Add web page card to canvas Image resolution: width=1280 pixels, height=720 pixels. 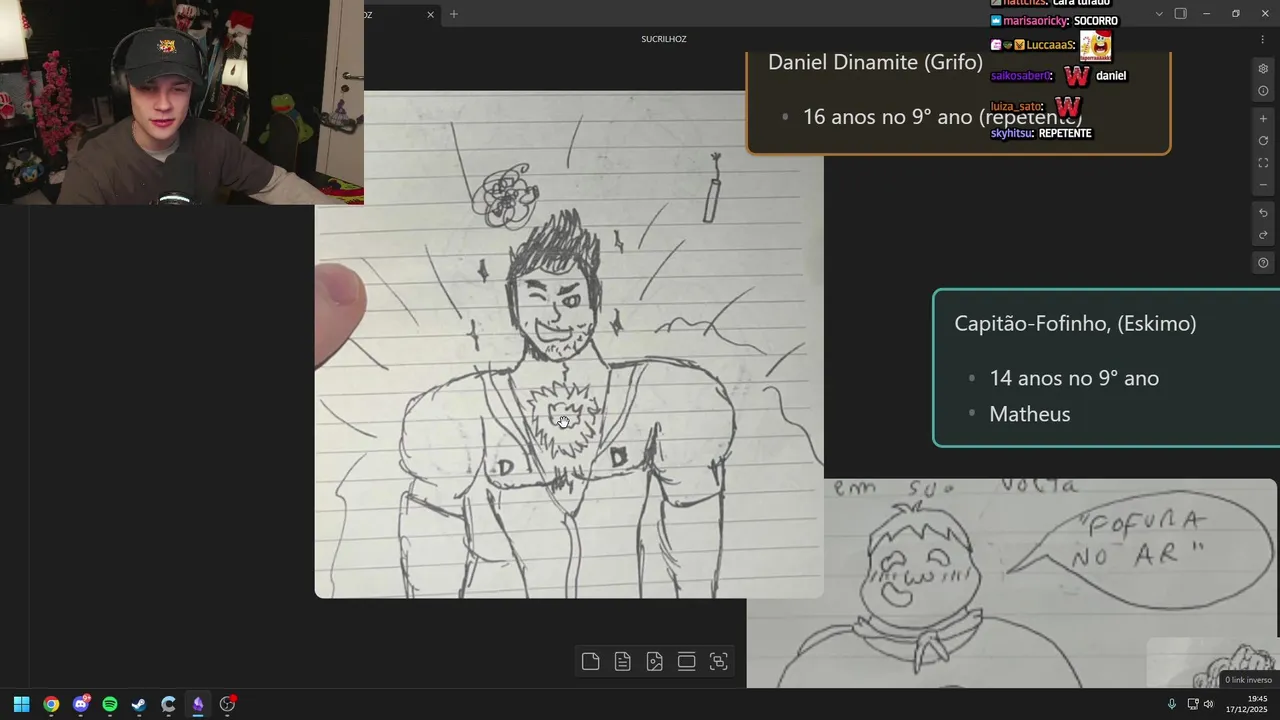pyautogui.click(x=686, y=661)
